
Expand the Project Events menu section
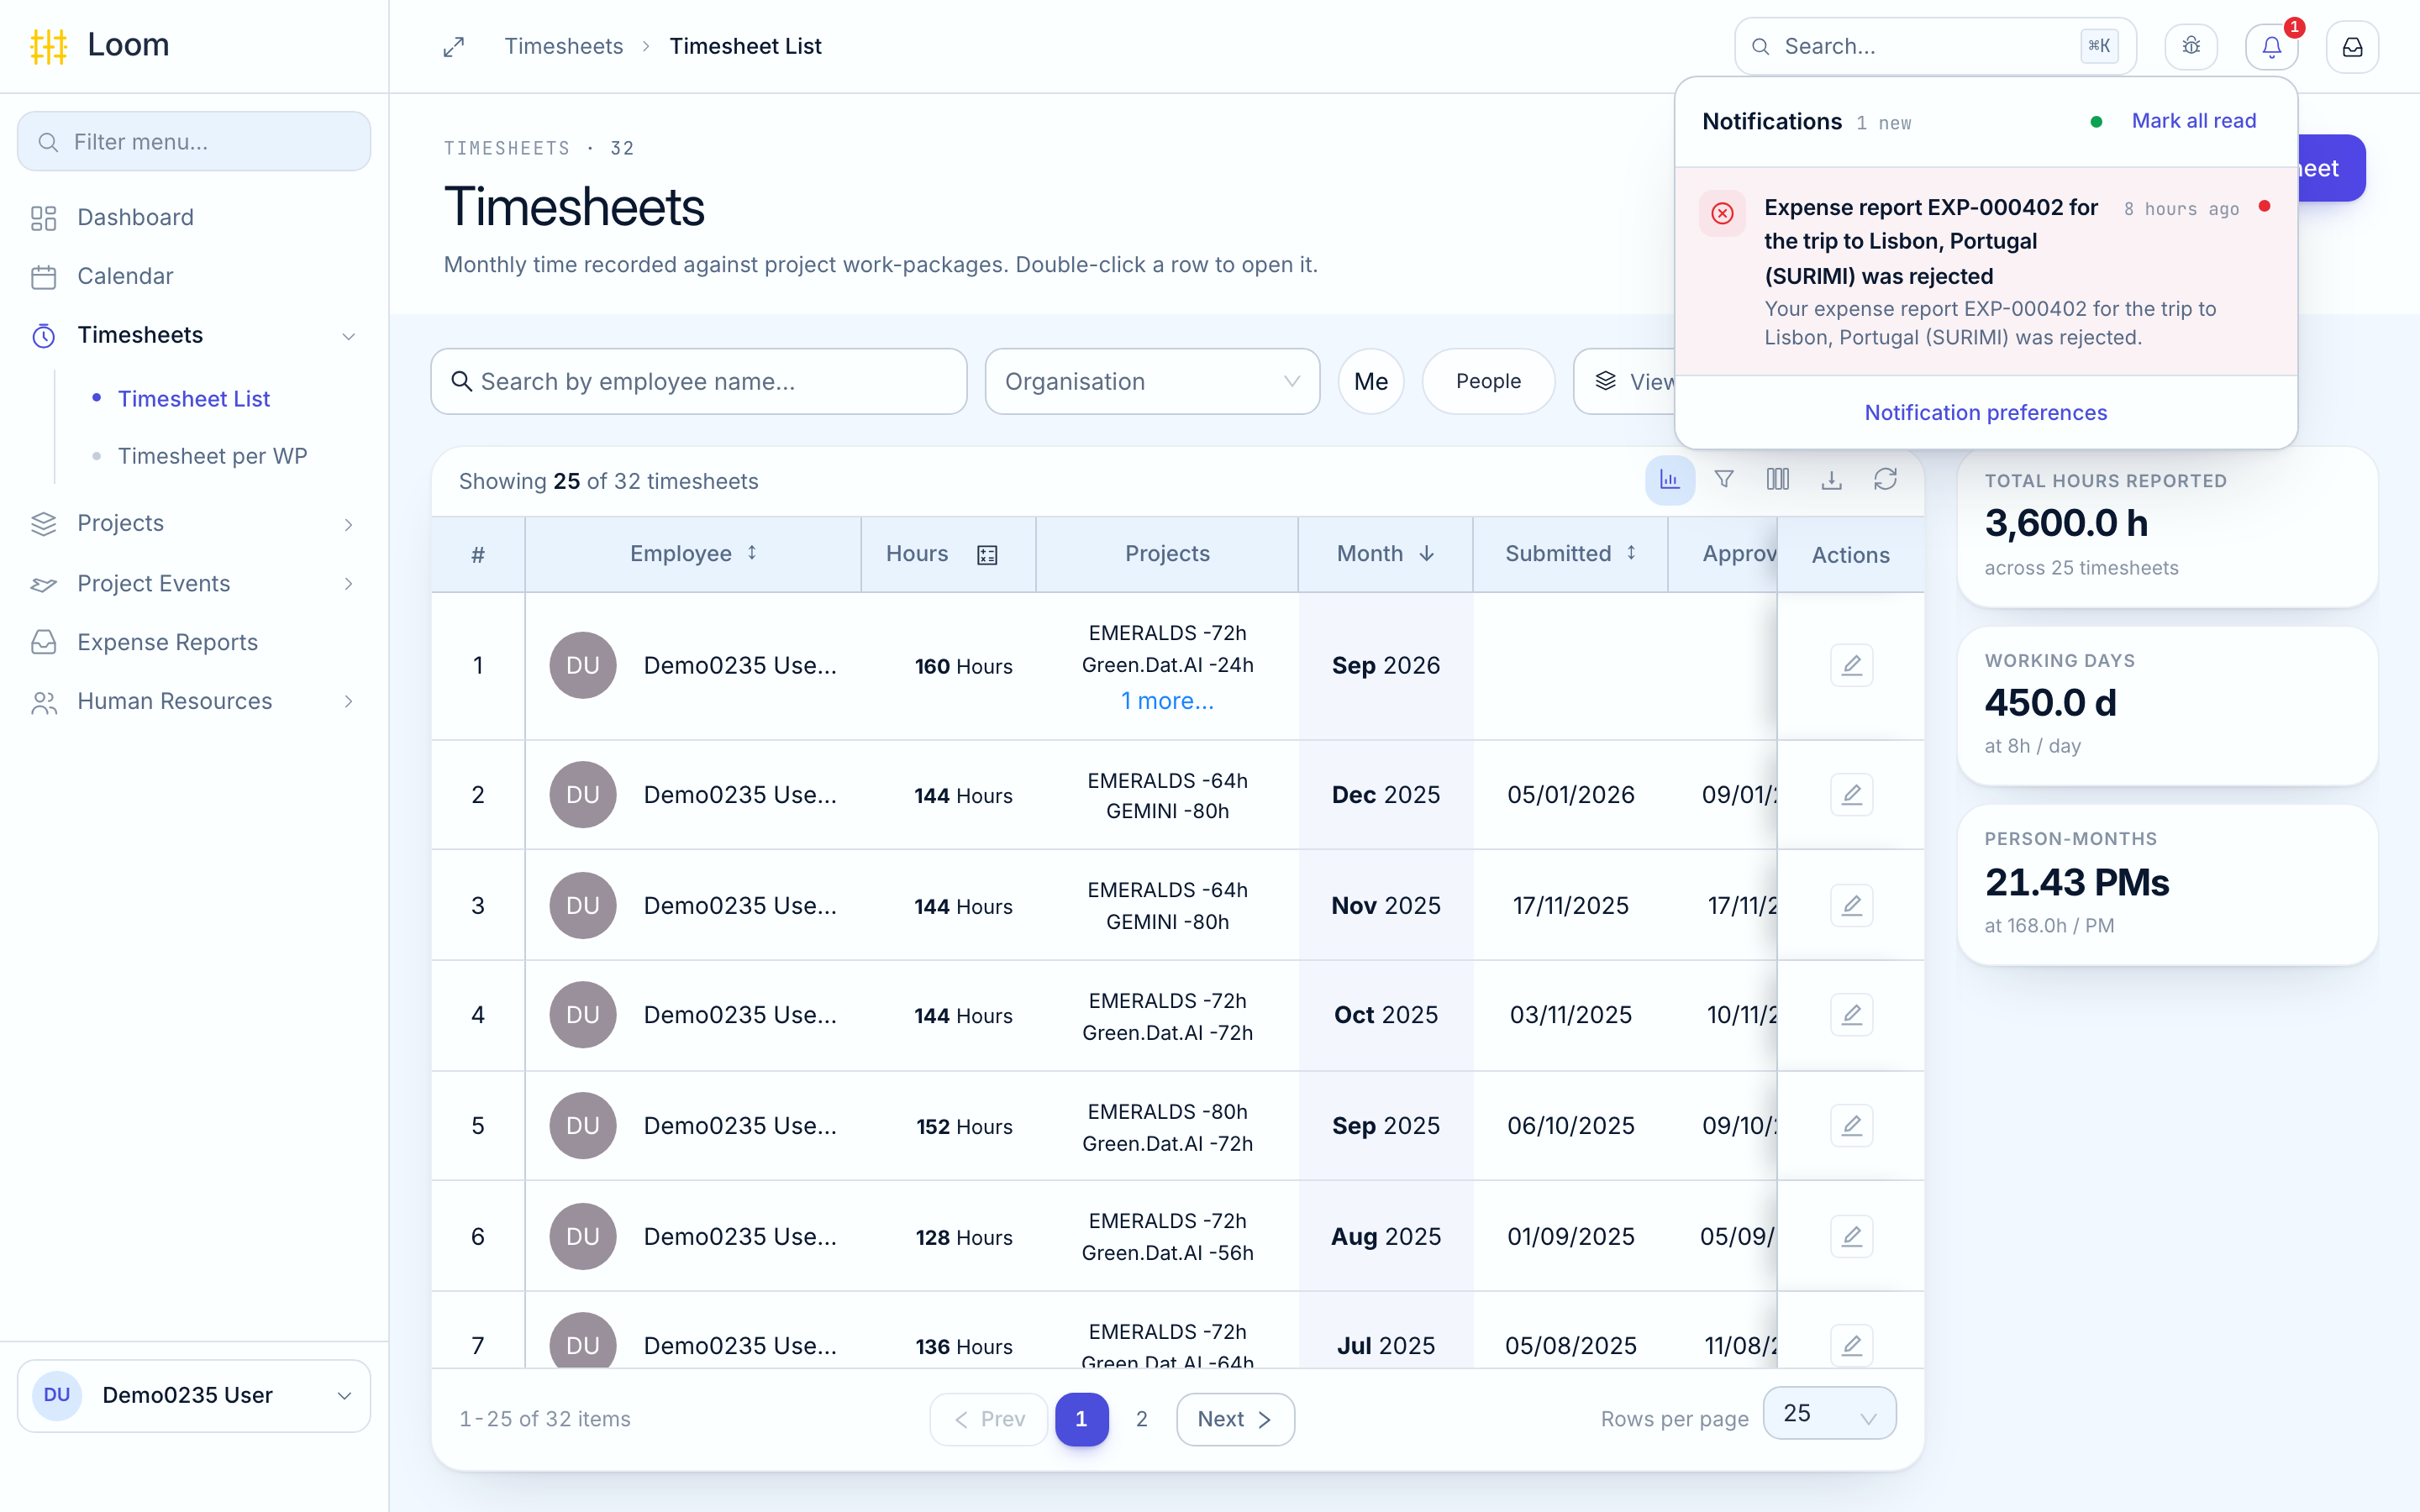tap(194, 583)
